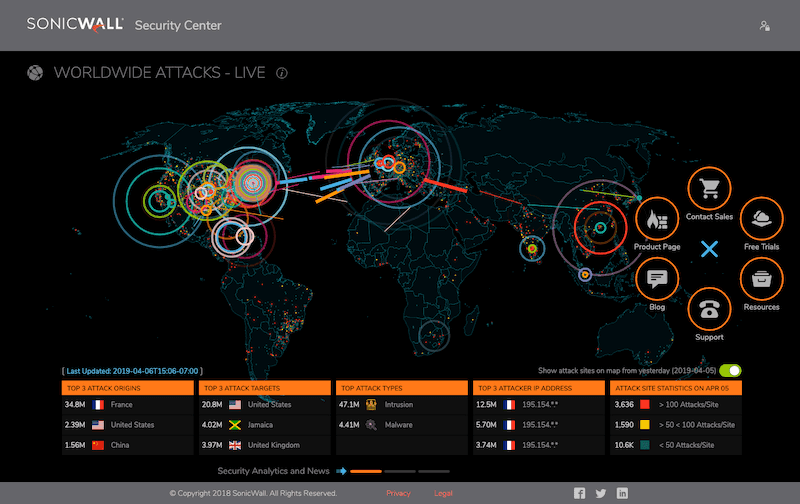Click the Resources archive box icon
This screenshot has width=800, height=504.
pos(761,279)
